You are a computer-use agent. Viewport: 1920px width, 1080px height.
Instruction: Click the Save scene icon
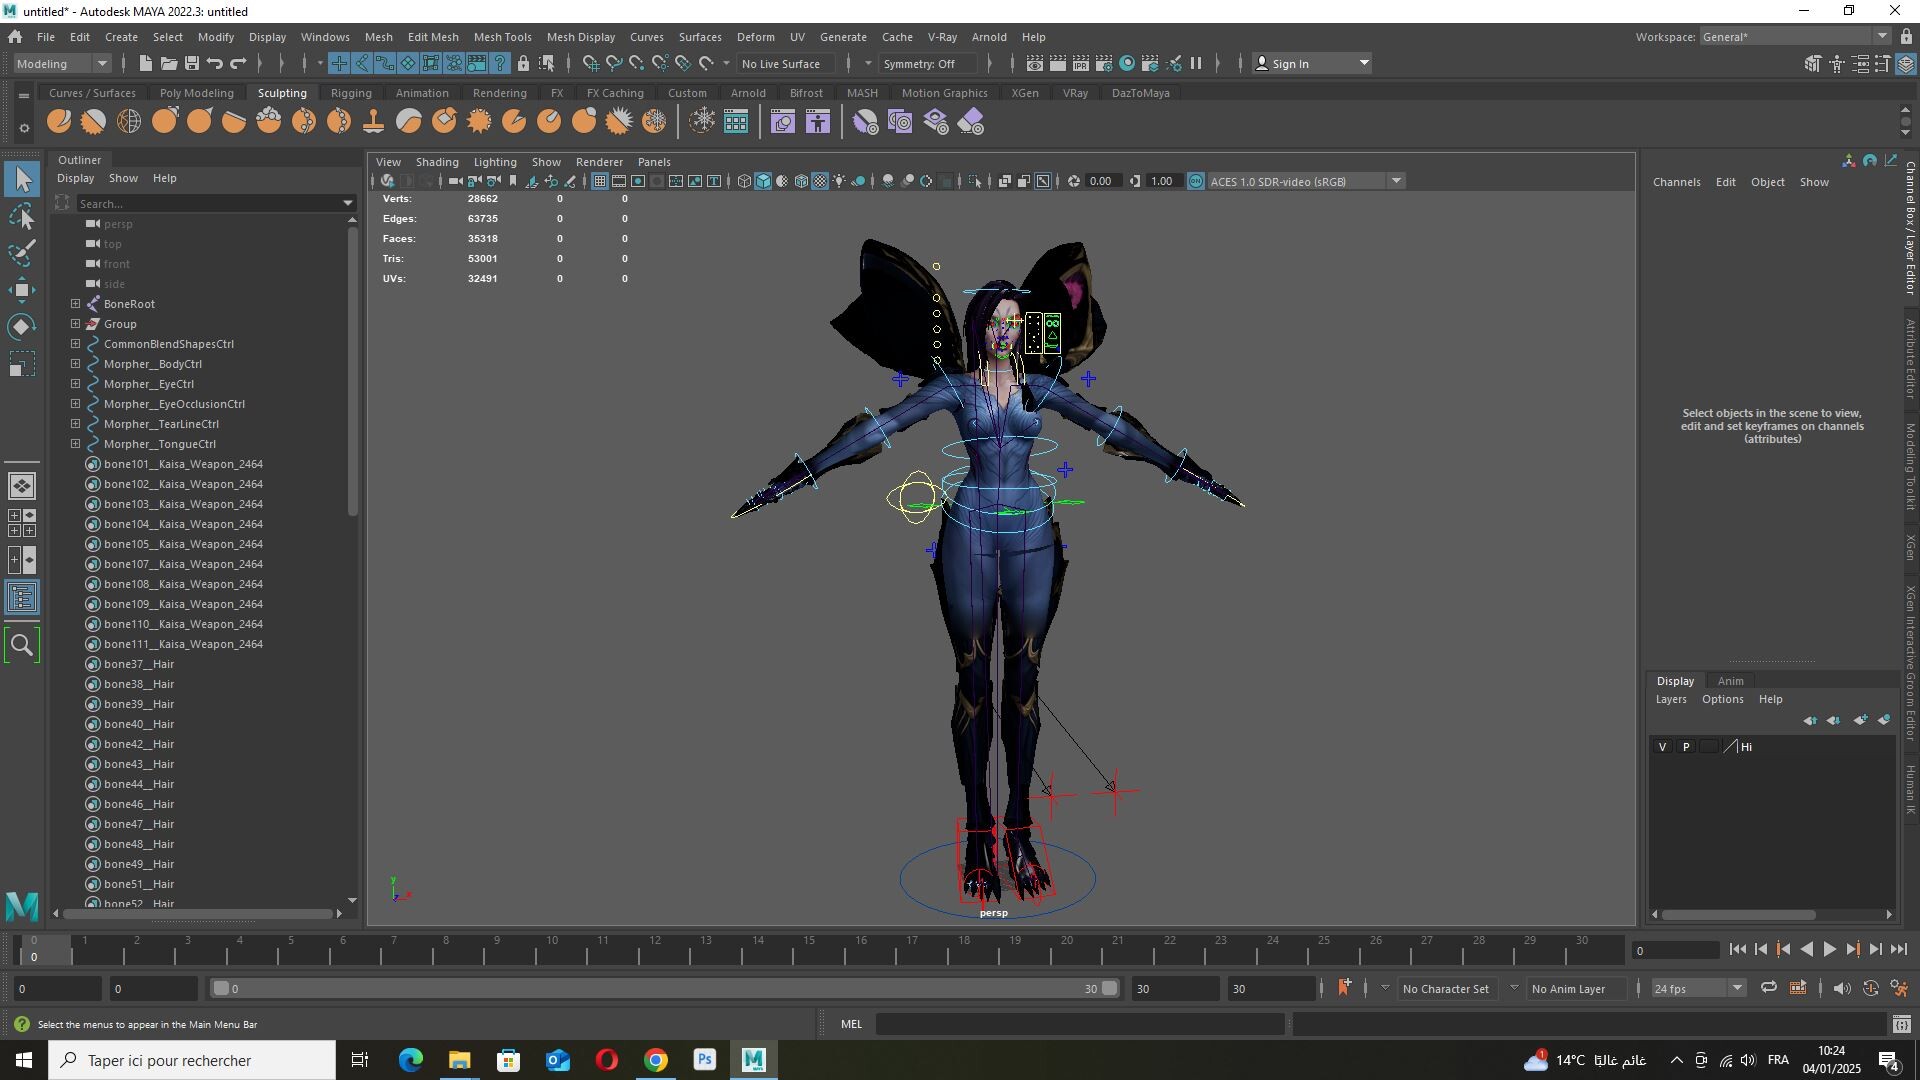(192, 63)
